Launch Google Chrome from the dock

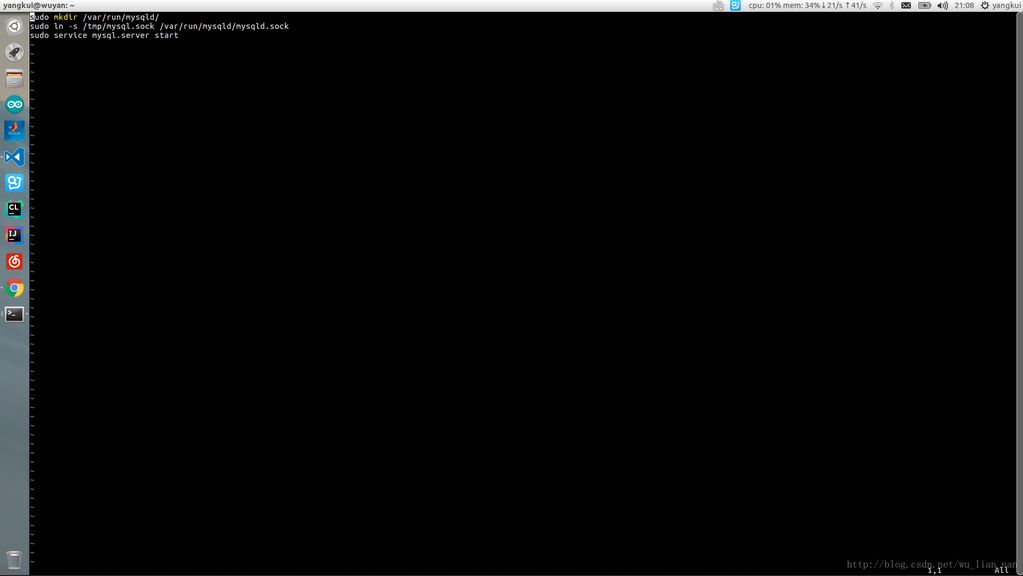point(14,288)
